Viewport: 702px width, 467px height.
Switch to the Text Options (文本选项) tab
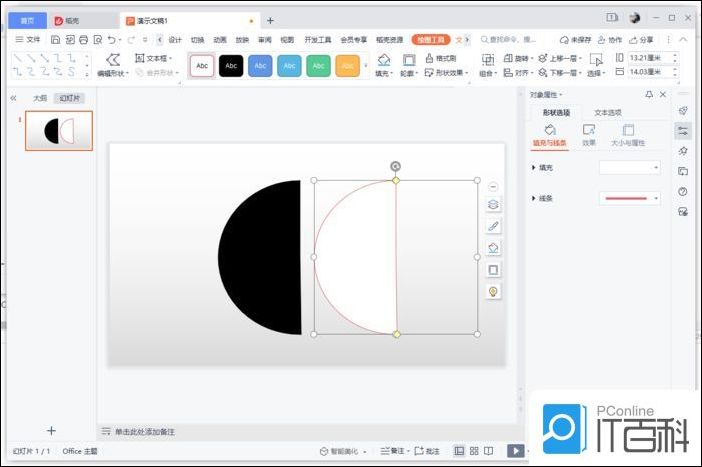coord(607,112)
